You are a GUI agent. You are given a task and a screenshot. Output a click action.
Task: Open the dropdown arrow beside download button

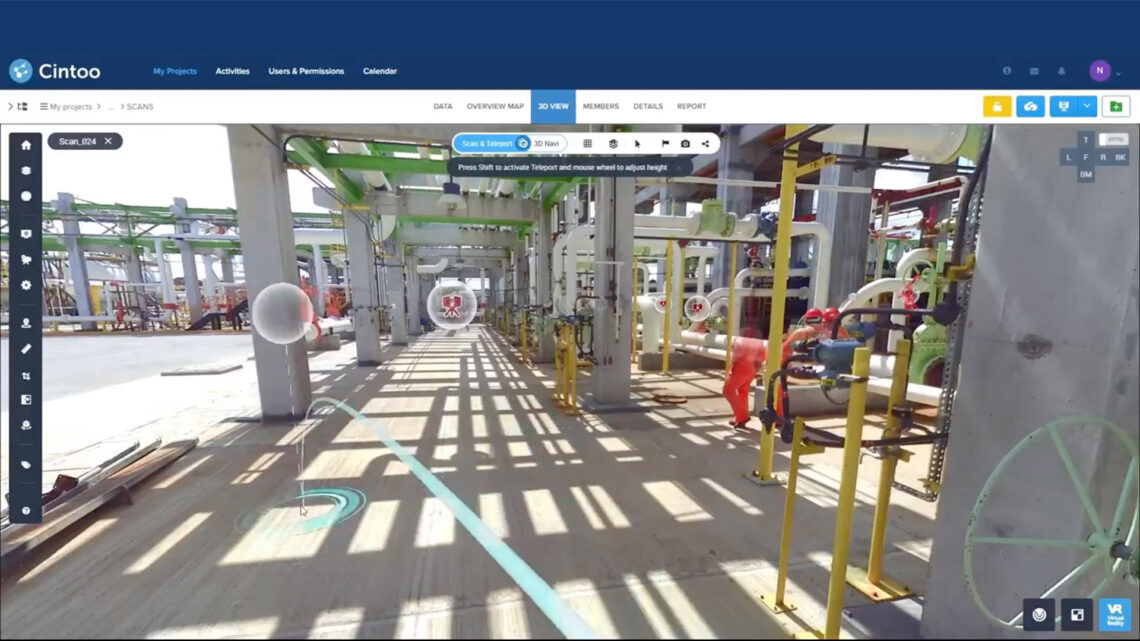coord(1087,106)
